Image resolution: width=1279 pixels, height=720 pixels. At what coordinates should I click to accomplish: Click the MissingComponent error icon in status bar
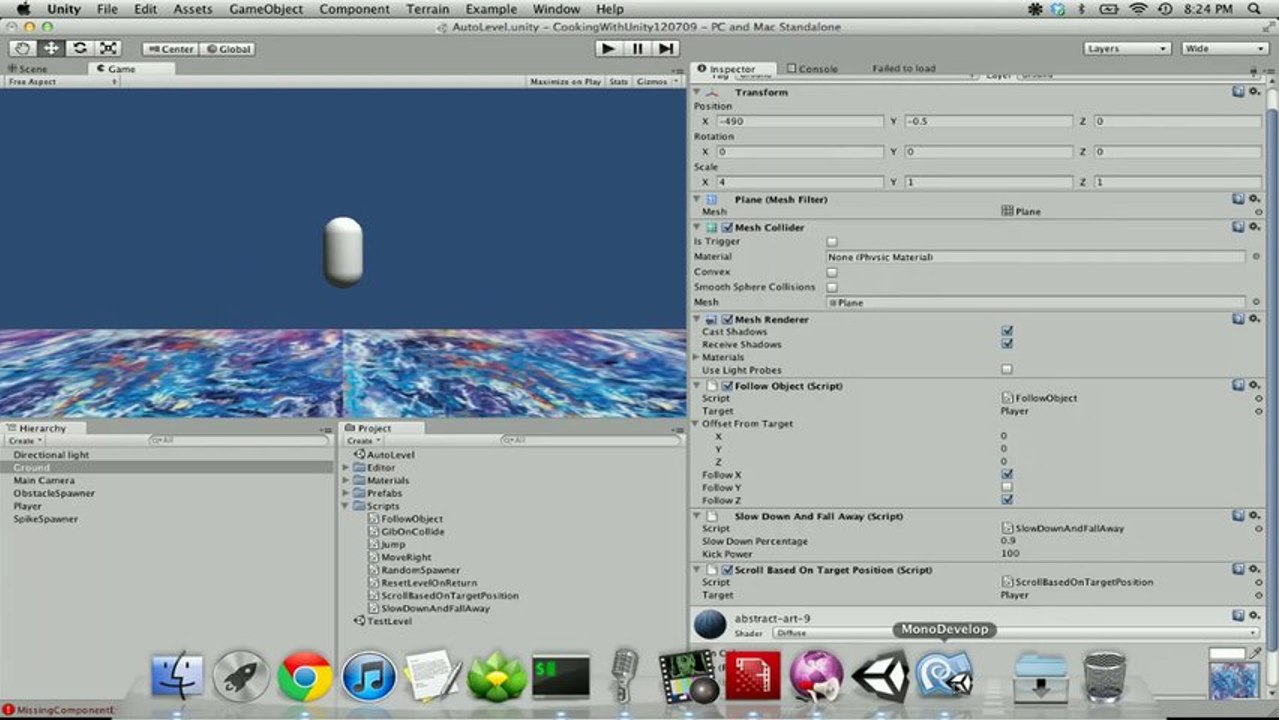pos(8,710)
